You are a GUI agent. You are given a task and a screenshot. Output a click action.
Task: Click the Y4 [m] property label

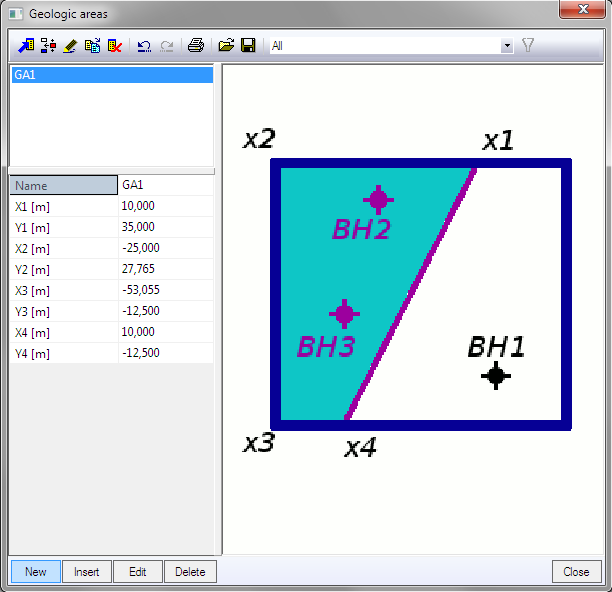(x=64, y=354)
